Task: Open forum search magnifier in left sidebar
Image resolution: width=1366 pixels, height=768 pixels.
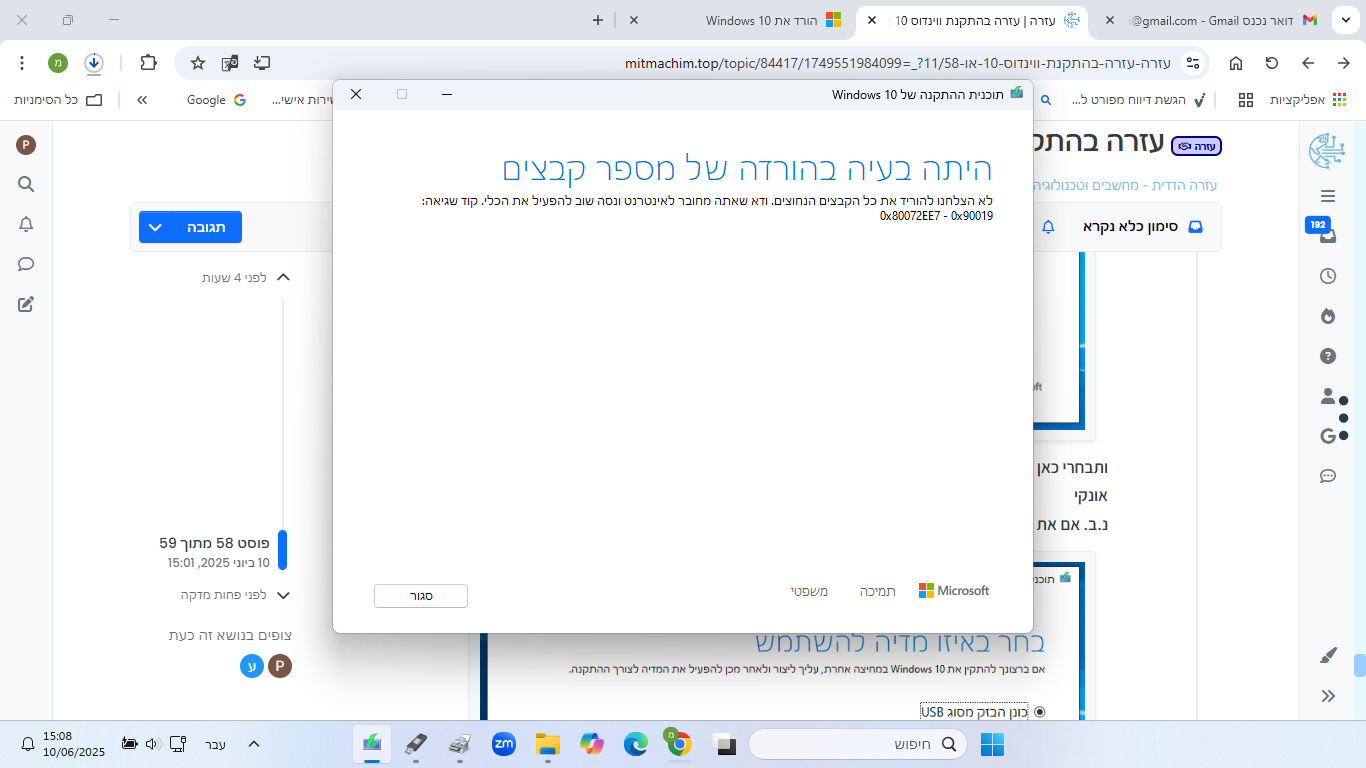Action: 26,184
